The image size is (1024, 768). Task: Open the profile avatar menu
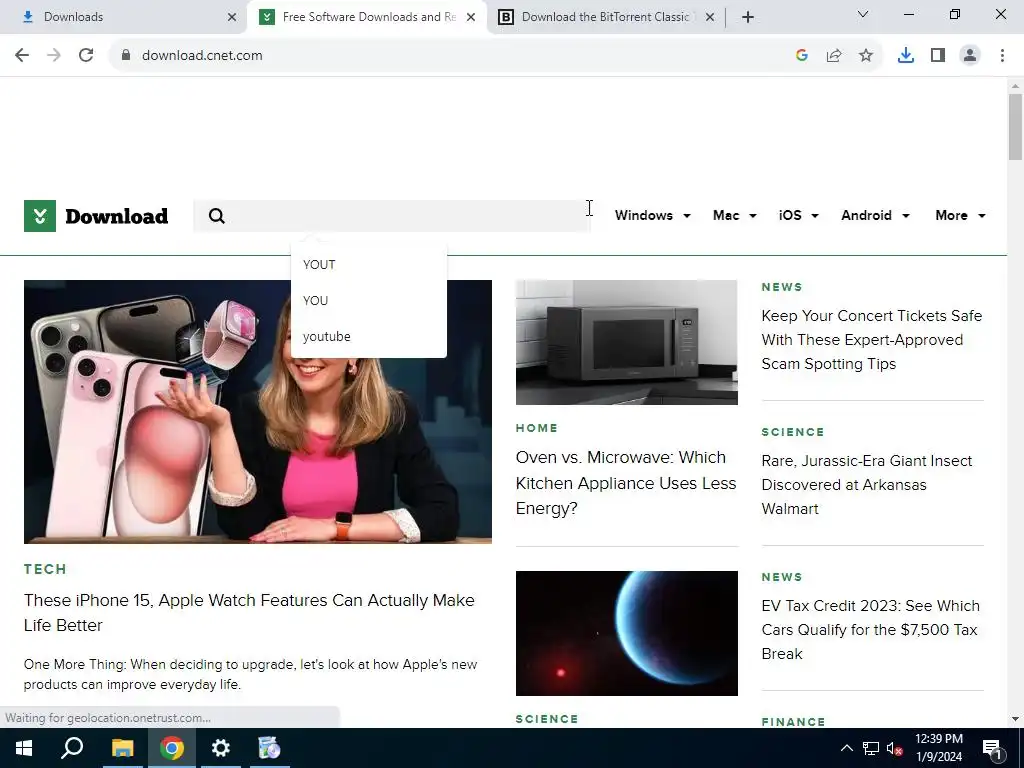click(970, 56)
